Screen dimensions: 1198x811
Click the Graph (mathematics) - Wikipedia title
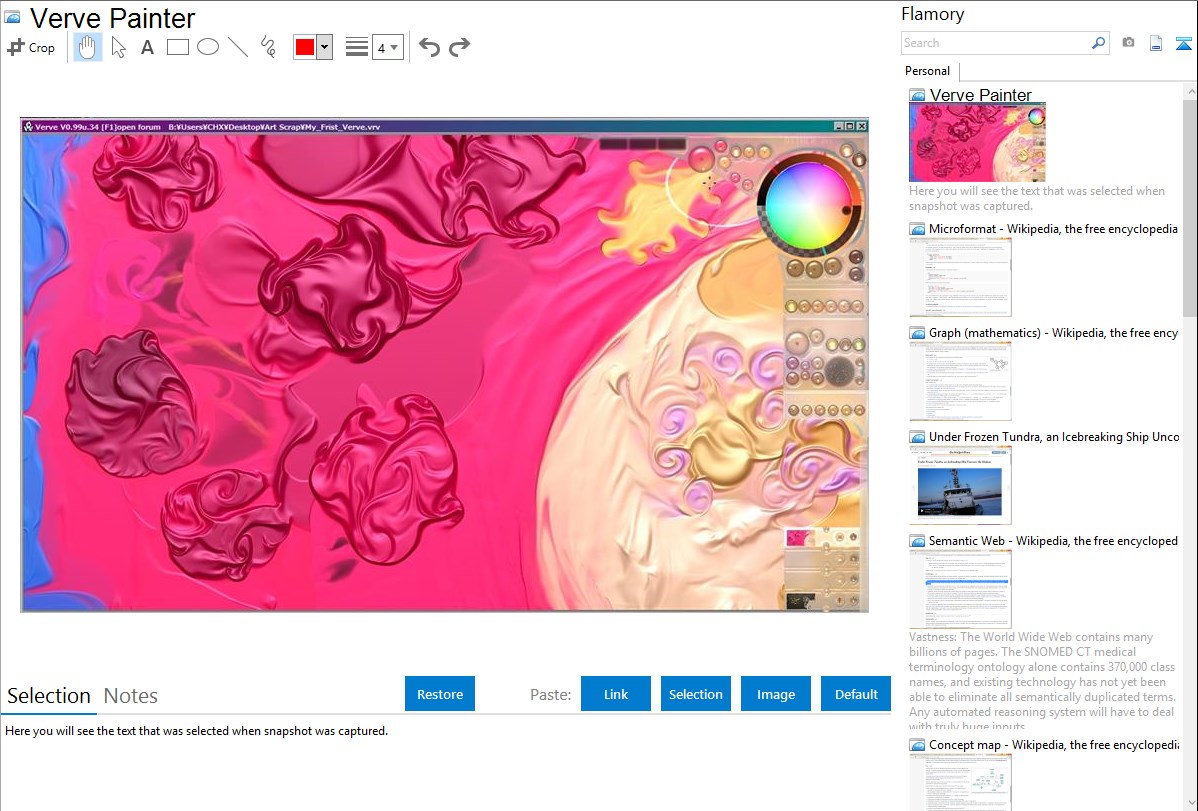click(1053, 333)
